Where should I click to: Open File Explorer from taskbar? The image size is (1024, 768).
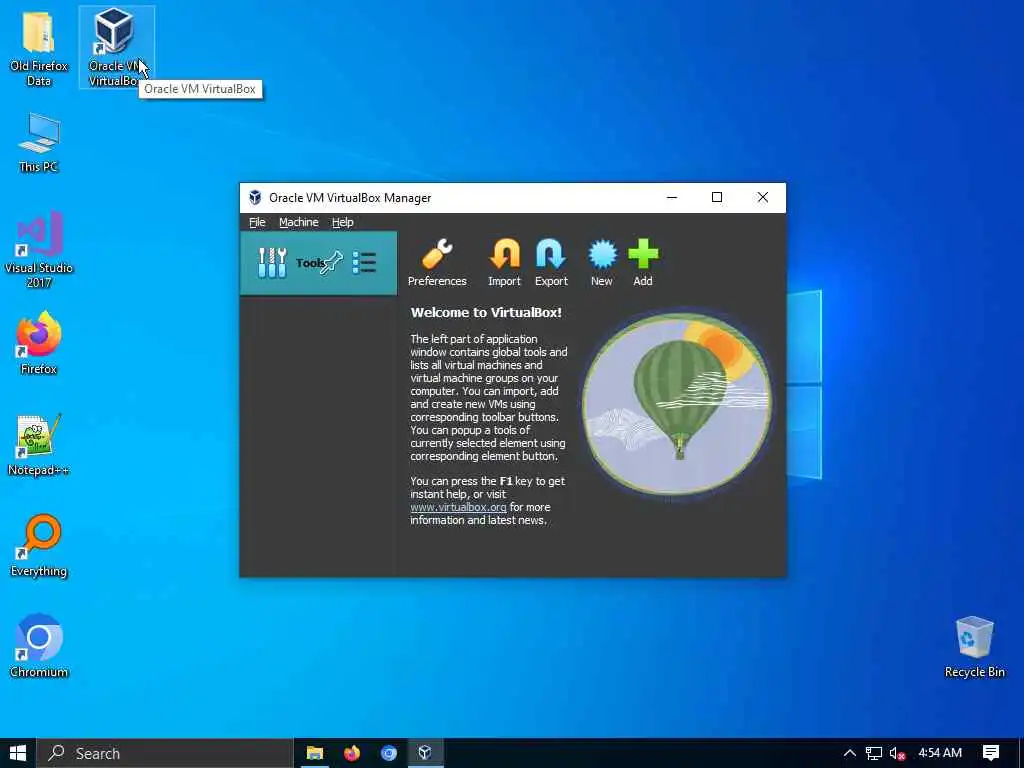point(315,753)
